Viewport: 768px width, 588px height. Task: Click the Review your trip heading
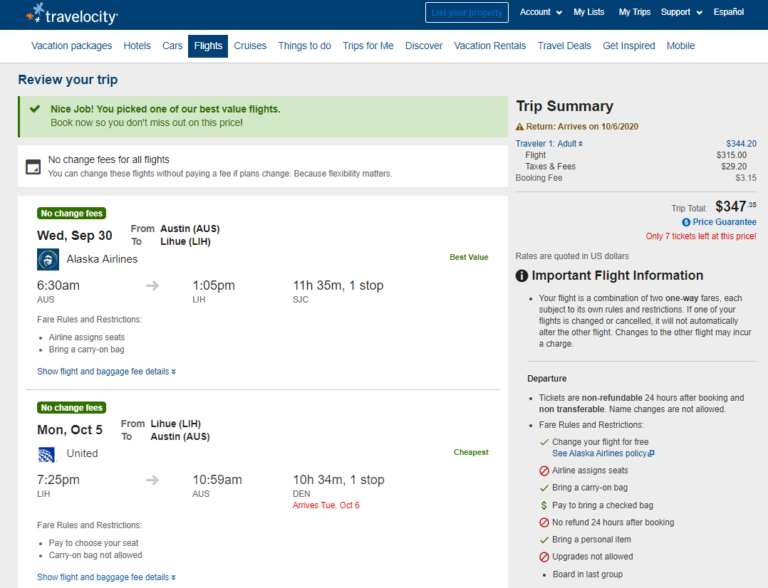point(68,79)
